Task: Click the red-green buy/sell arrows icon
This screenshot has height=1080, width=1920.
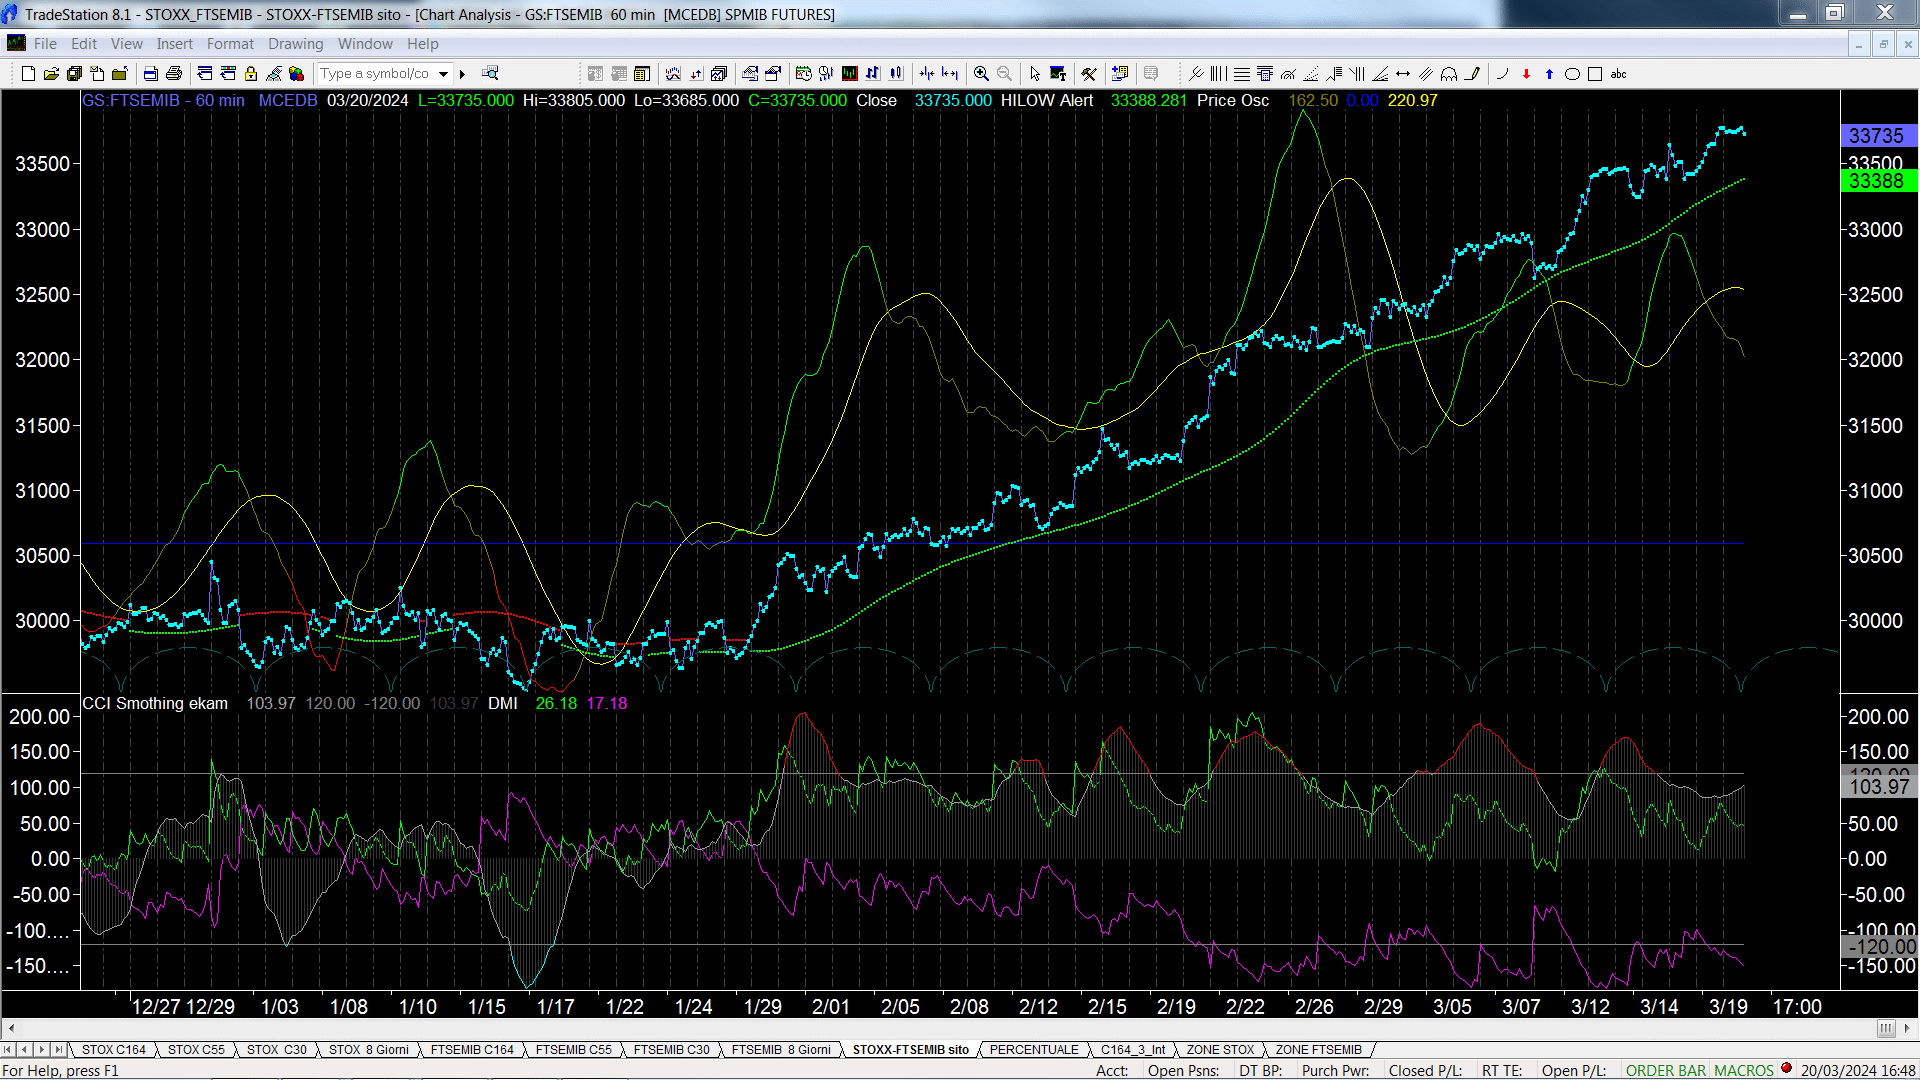Action: [696, 73]
